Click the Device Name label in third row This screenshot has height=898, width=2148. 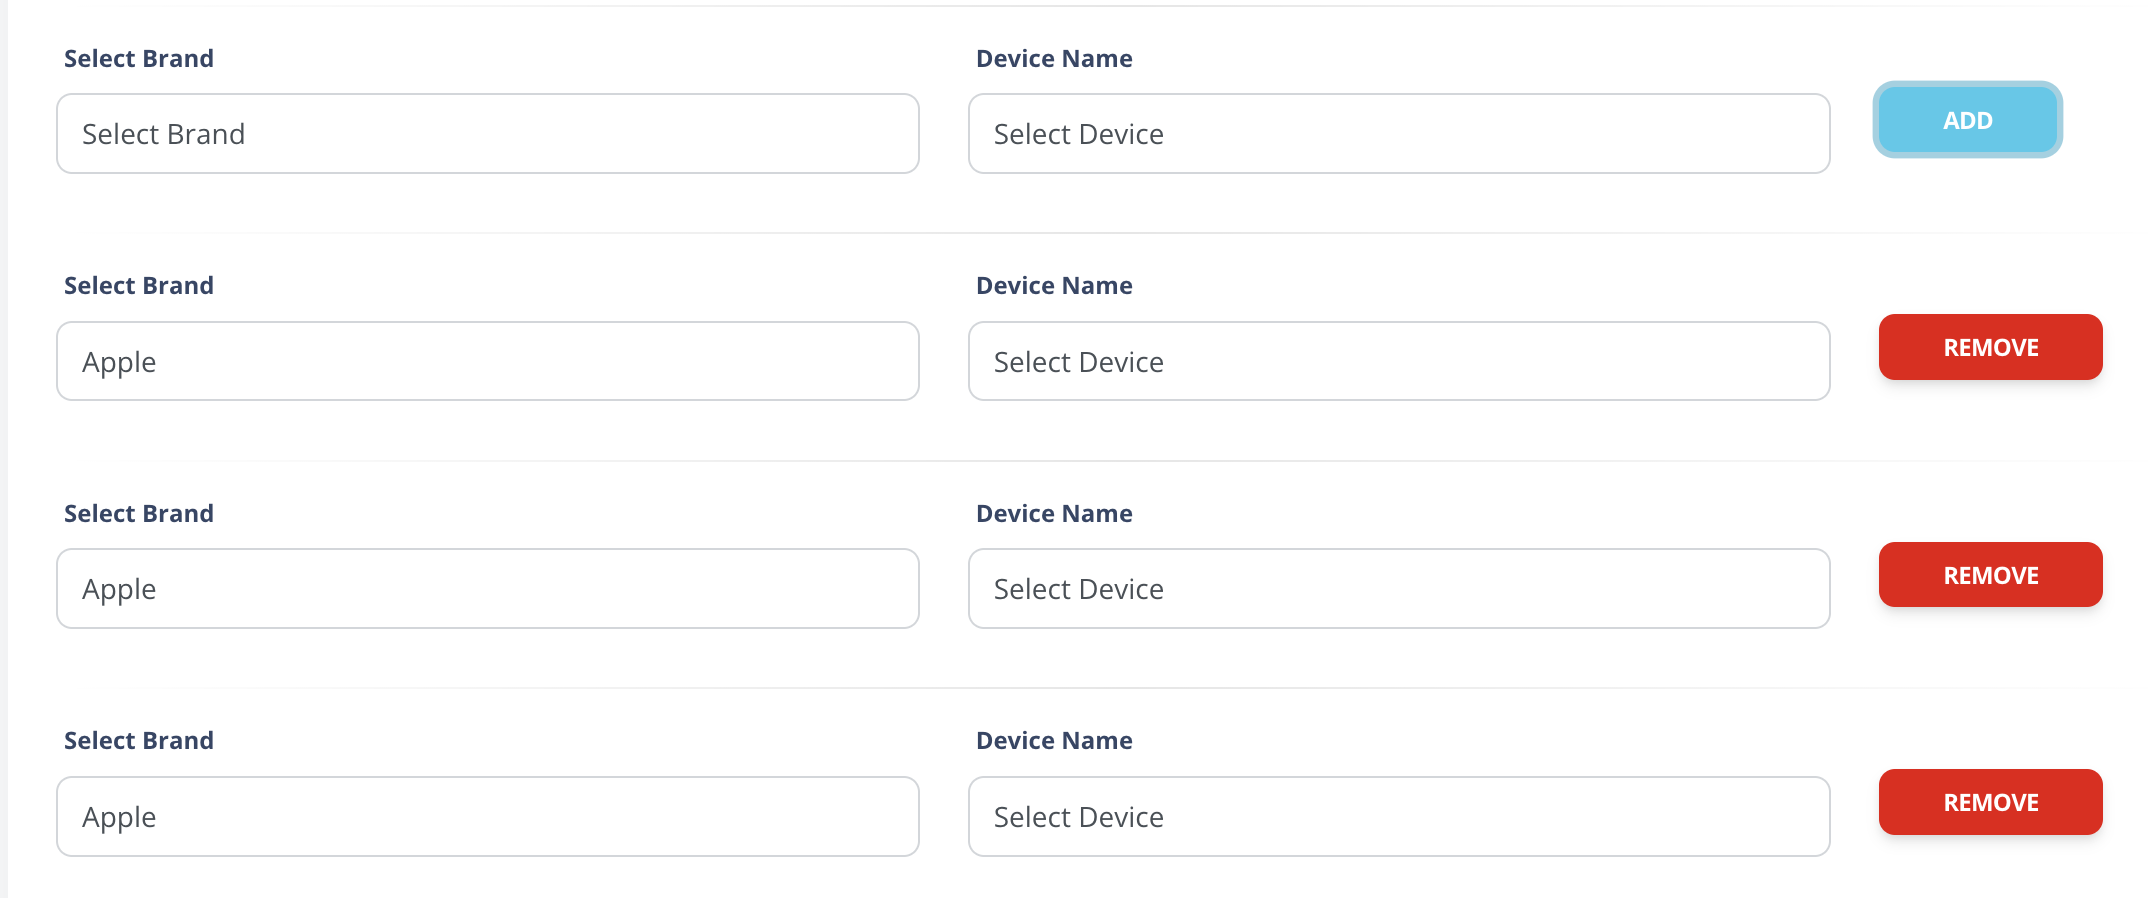click(1054, 514)
